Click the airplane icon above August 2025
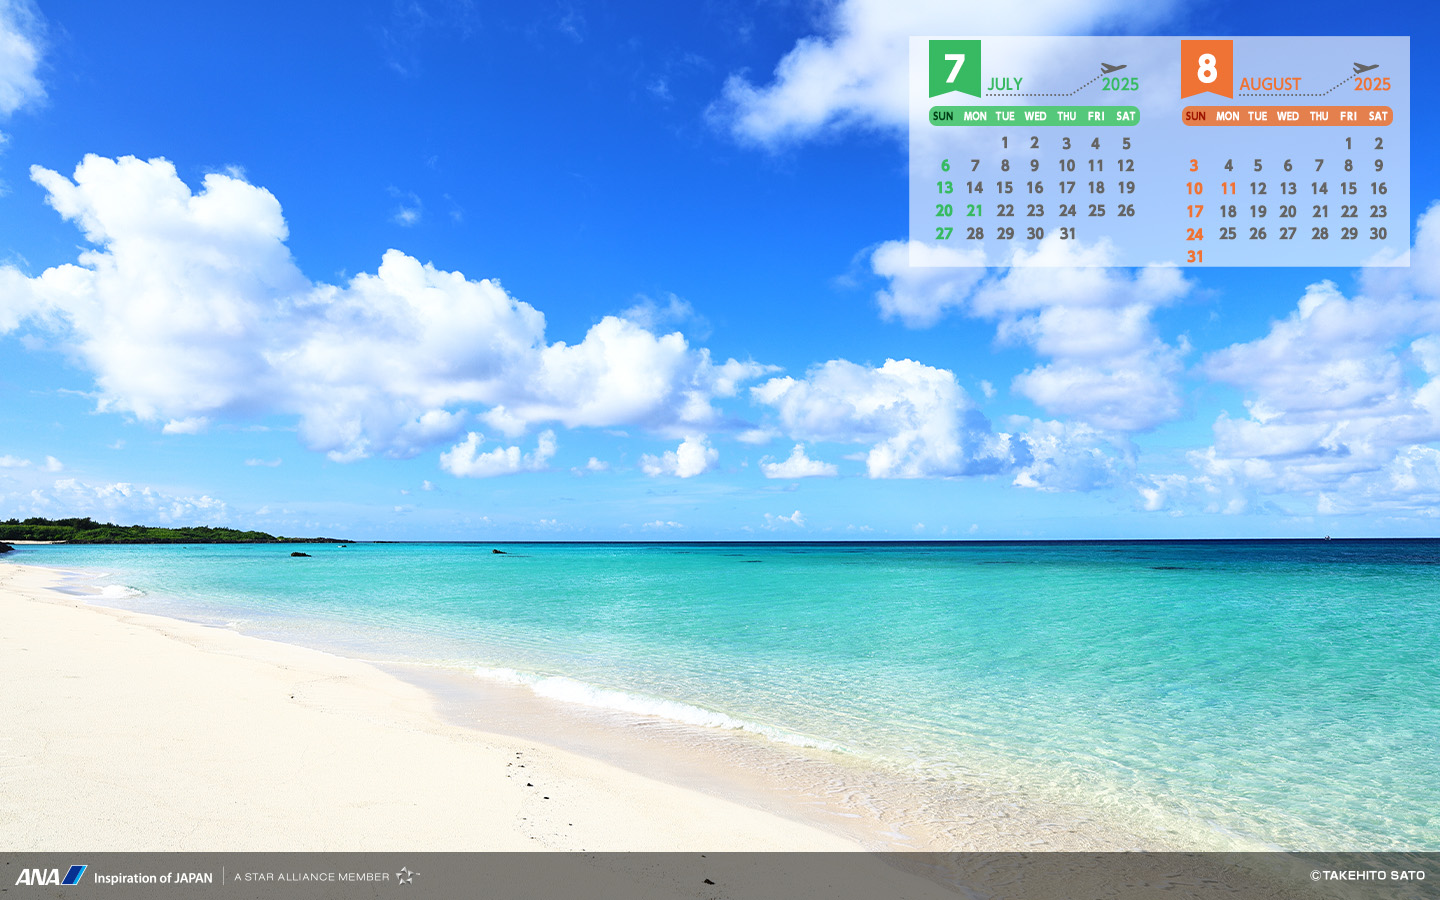Screen dimensions: 1440x900 pyautogui.click(x=1365, y=68)
